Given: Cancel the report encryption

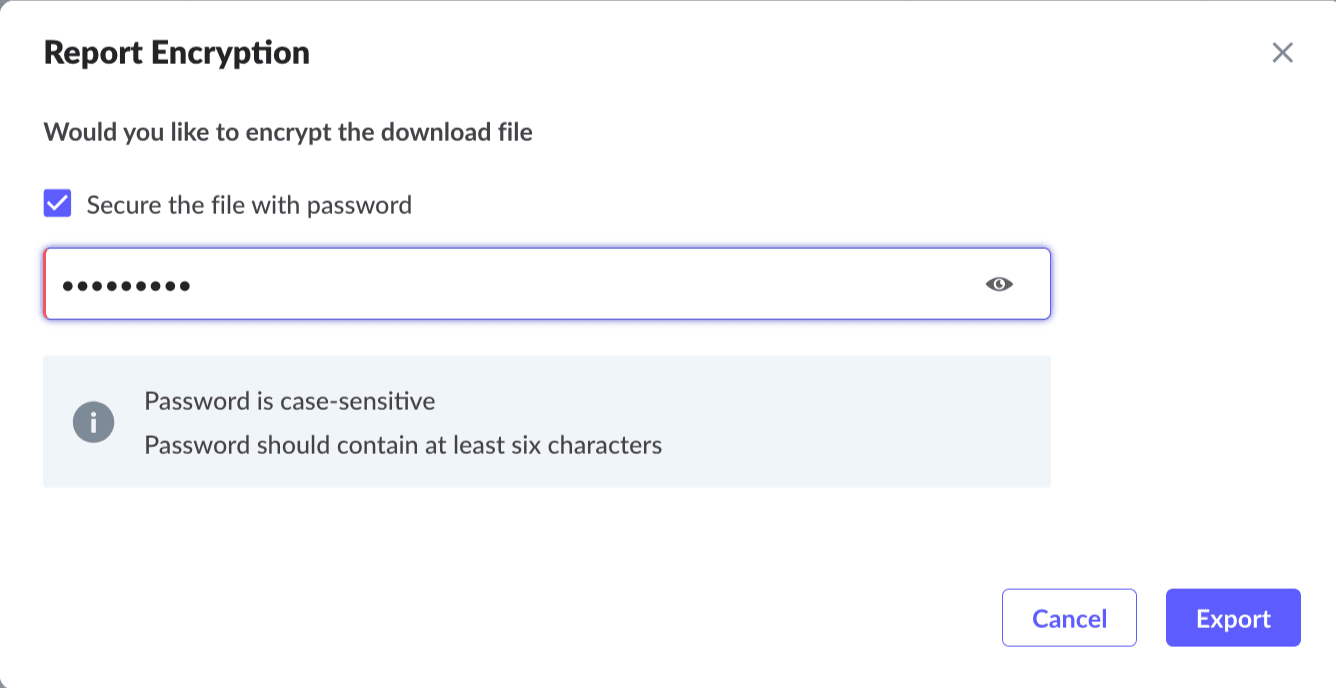Looking at the screenshot, I should [x=1069, y=618].
